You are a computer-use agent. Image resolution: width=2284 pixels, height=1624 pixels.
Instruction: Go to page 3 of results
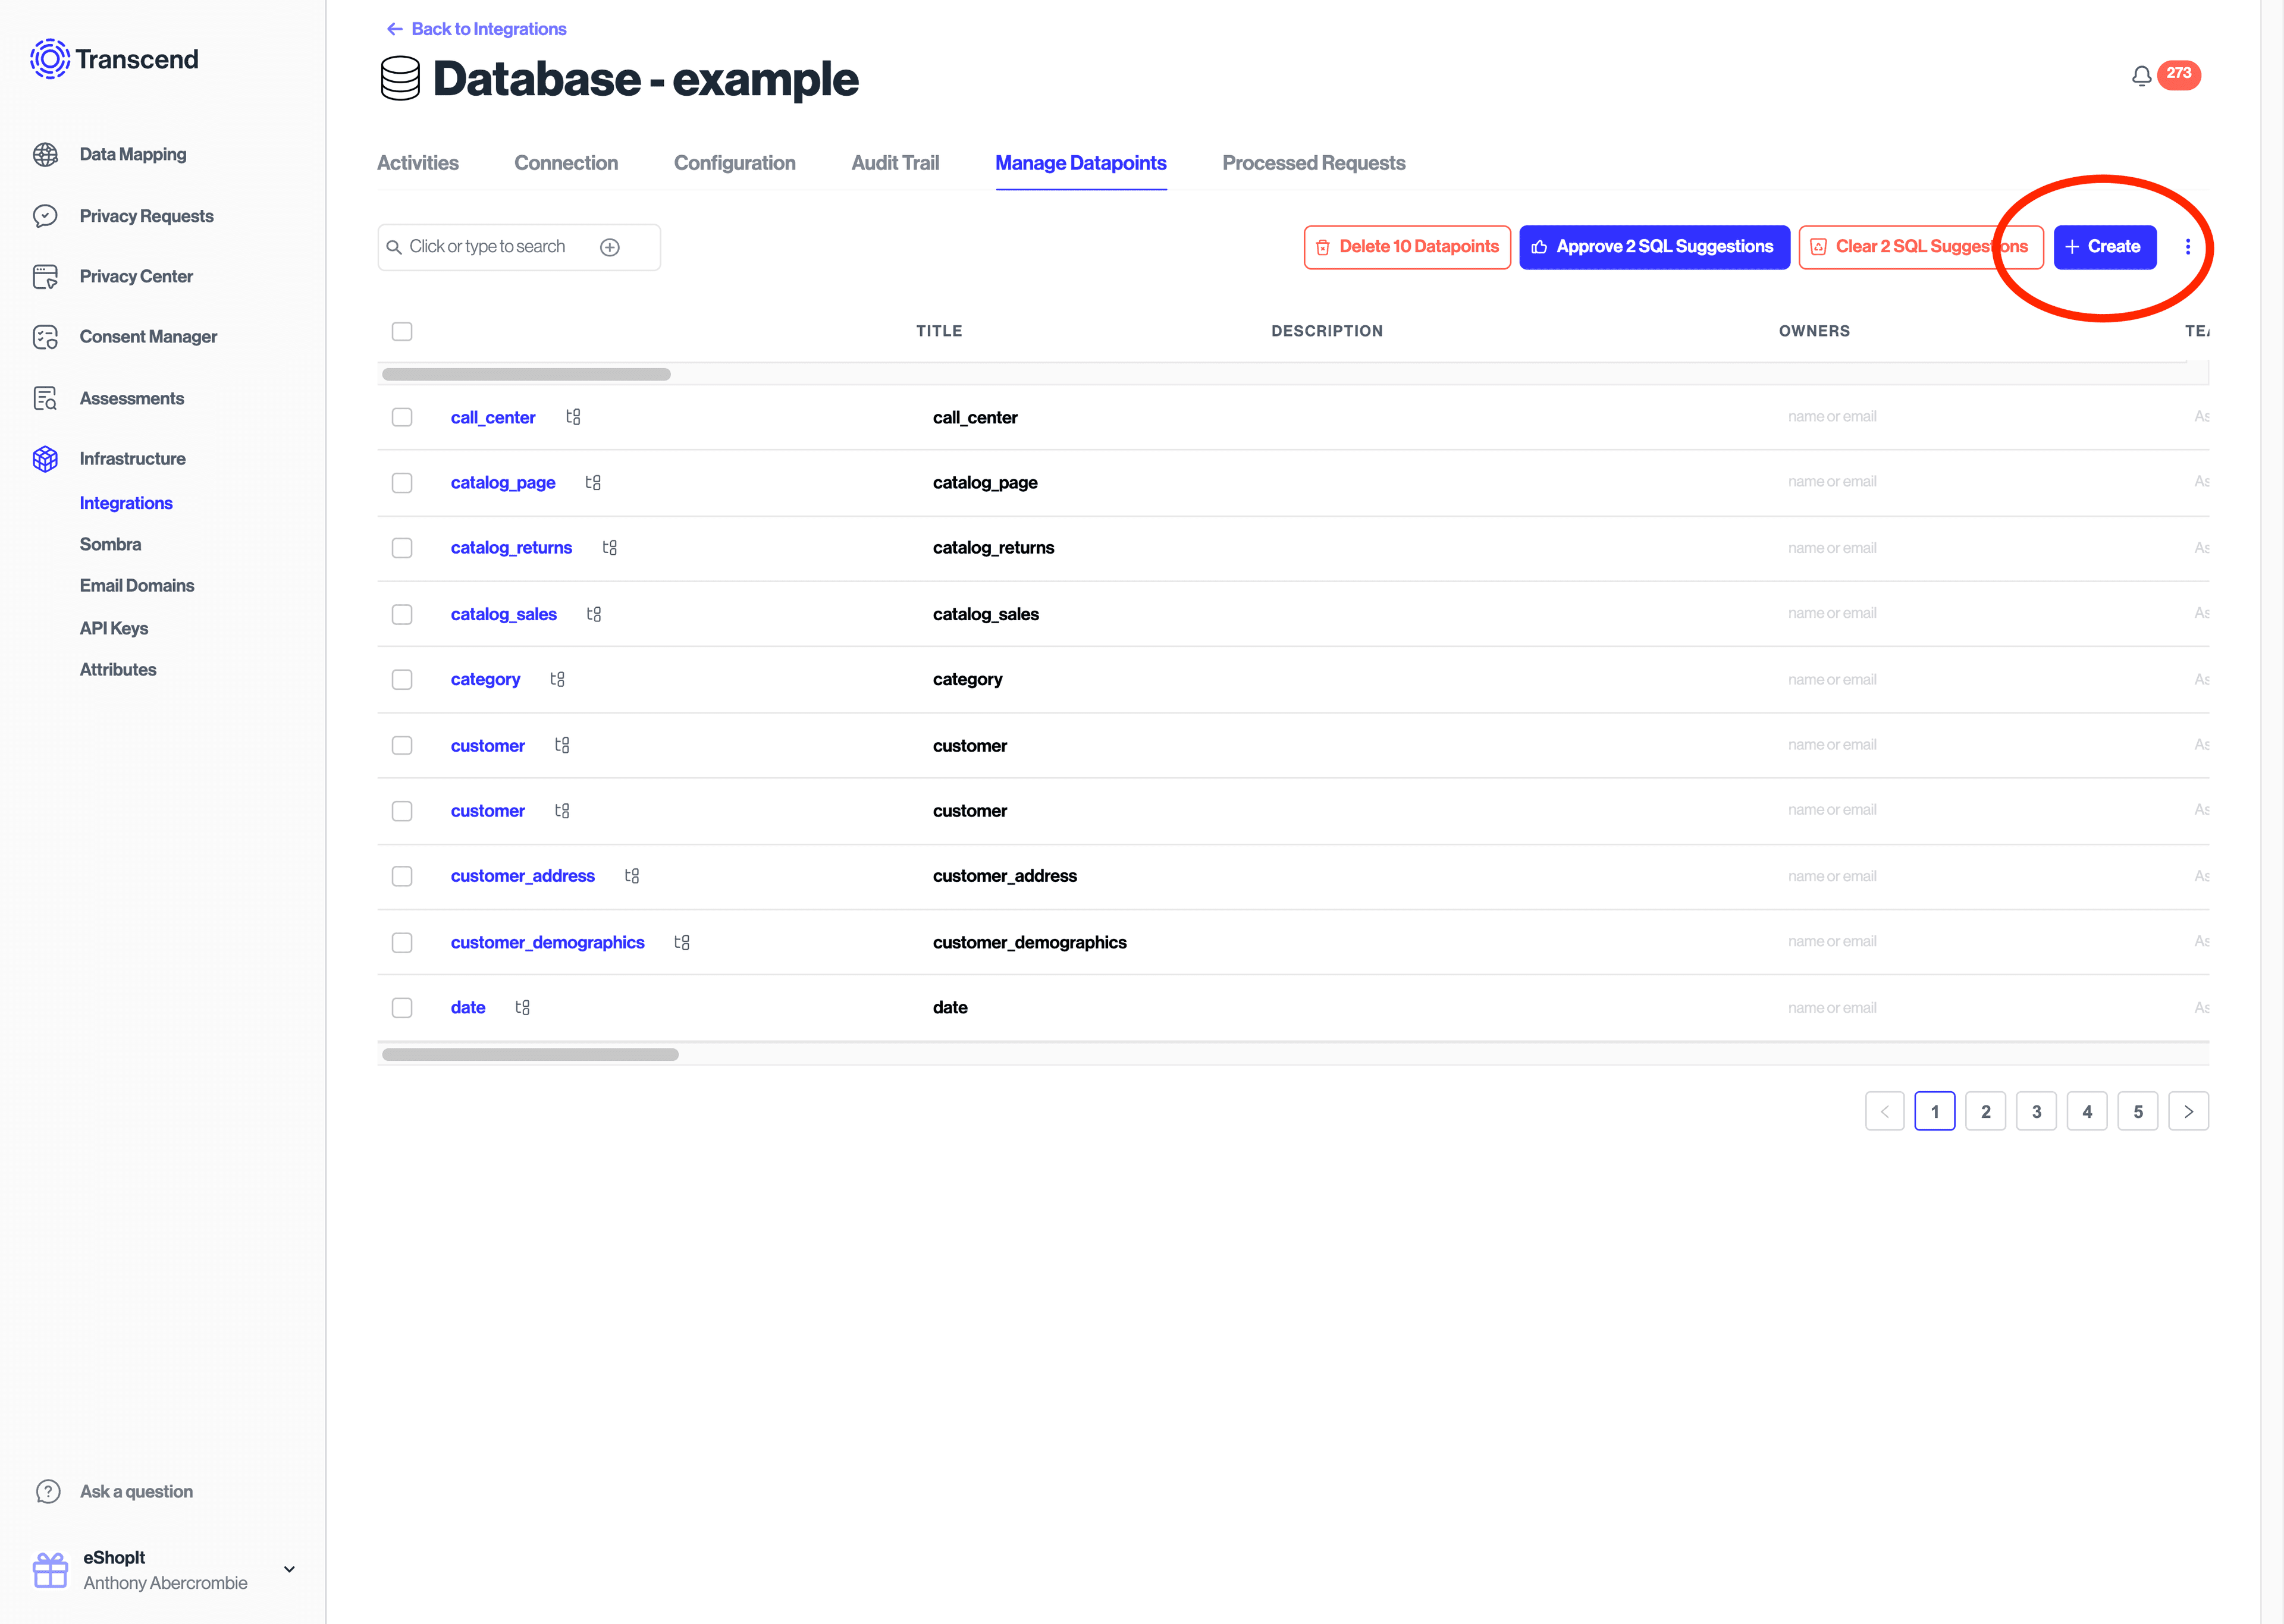[2037, 1111]
